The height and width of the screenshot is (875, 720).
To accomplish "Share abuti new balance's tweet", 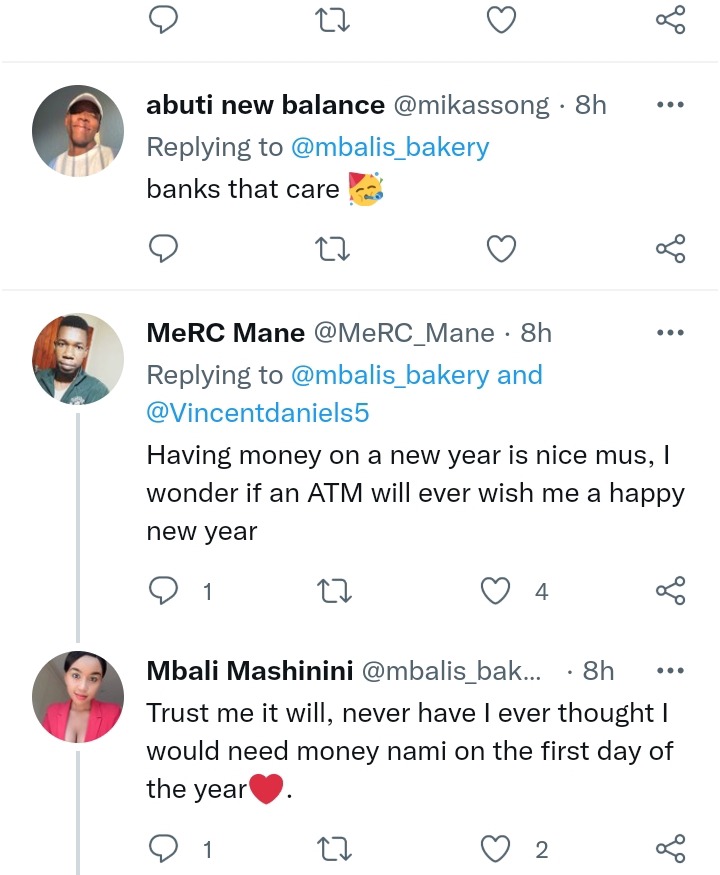I will [670, 248].
